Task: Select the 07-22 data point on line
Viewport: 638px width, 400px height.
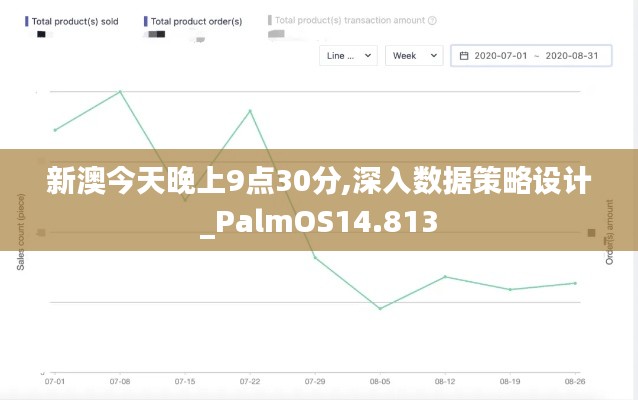Action: pos(250,111)
